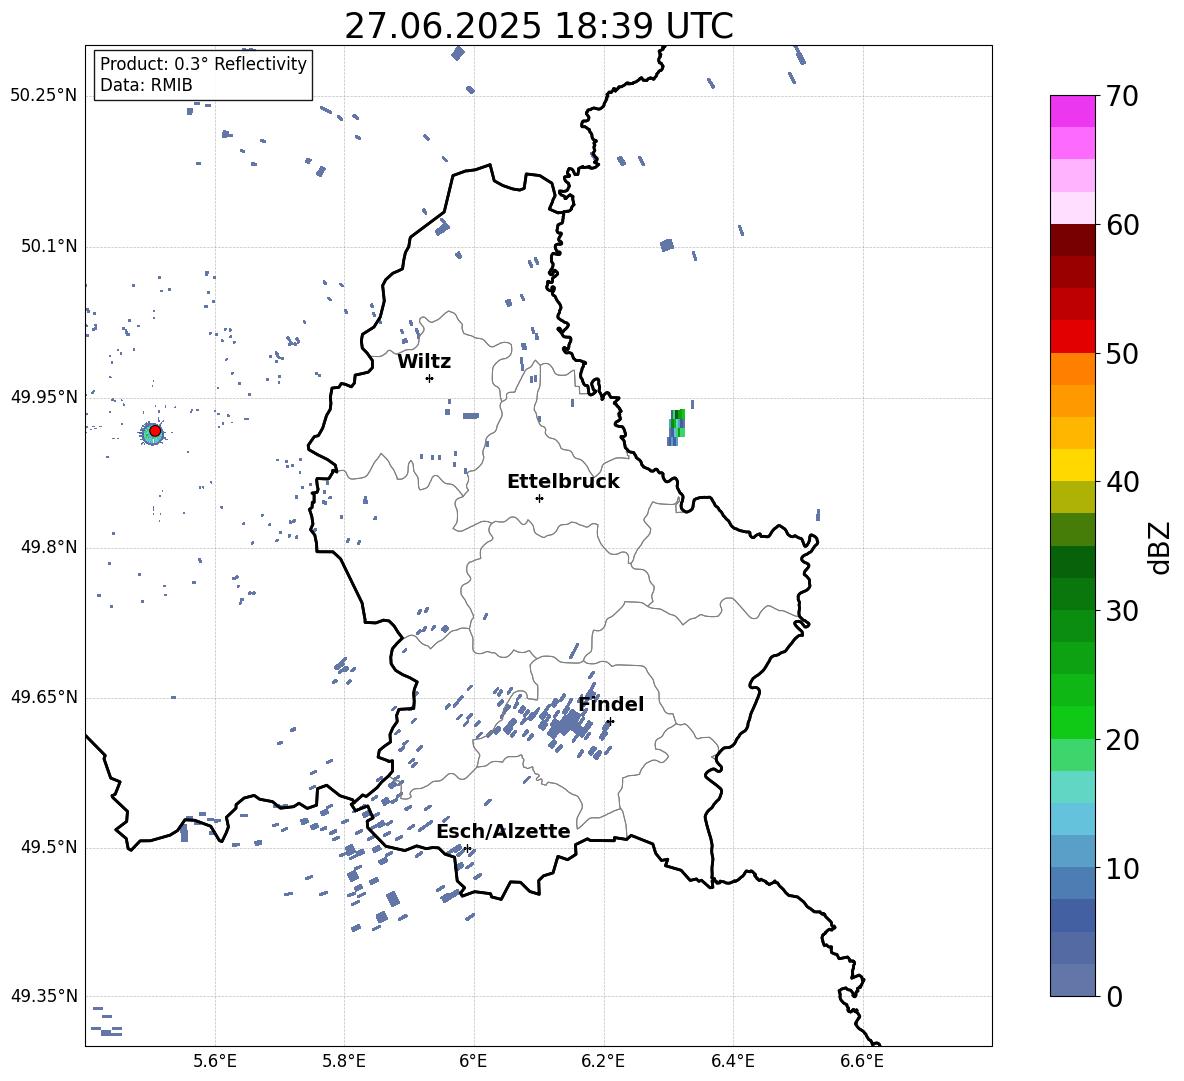Click the 6.2°E longitude label
This screenshot has height=1081, width=1184.
(x=603, y=1061)
